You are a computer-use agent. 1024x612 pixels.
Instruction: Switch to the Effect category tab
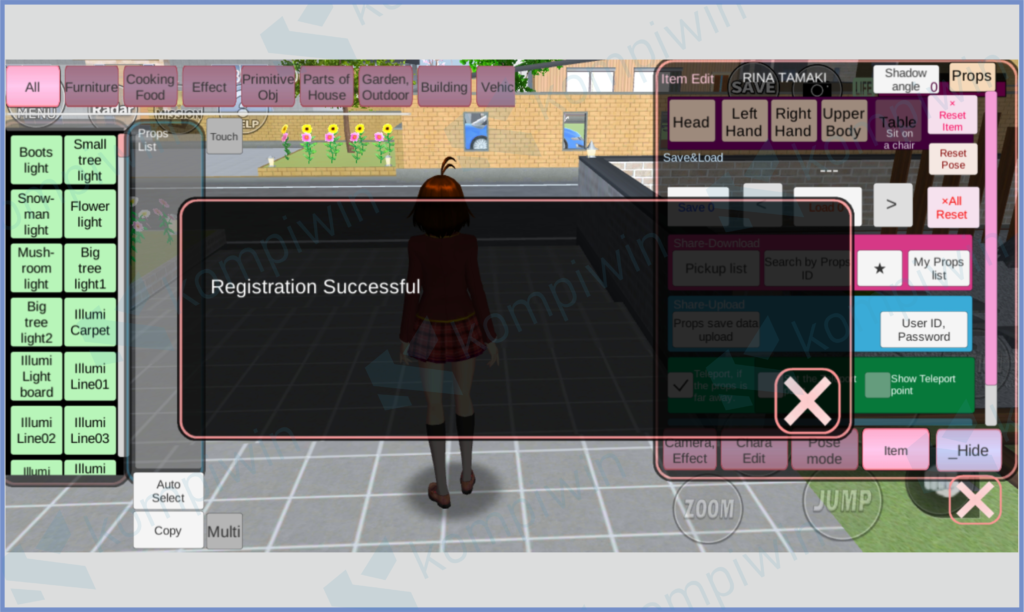(x=209, y=86)
